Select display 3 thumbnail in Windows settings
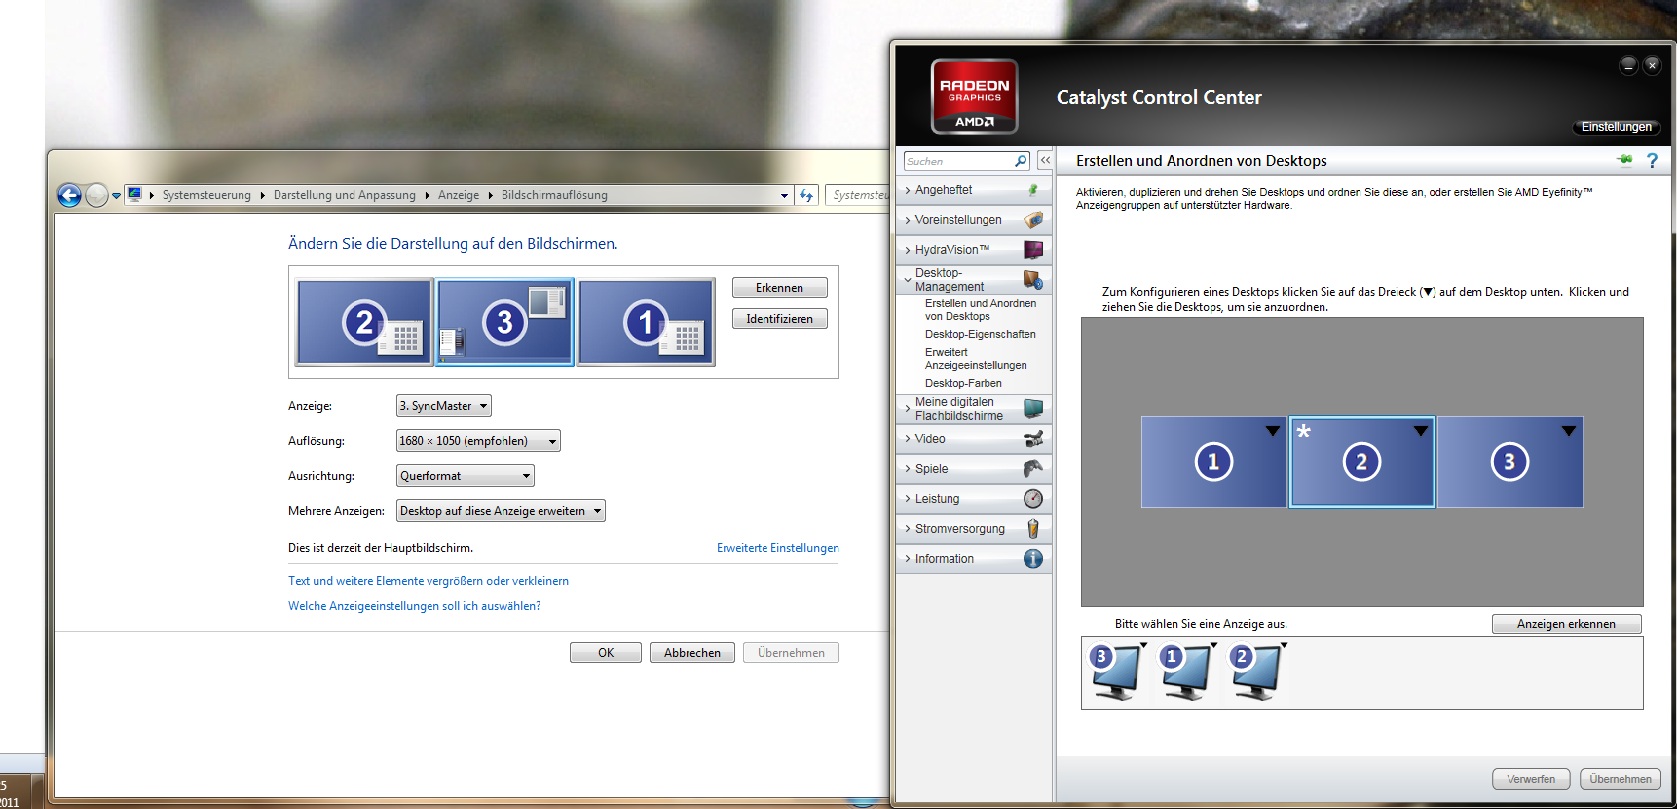 pos(505,322)
